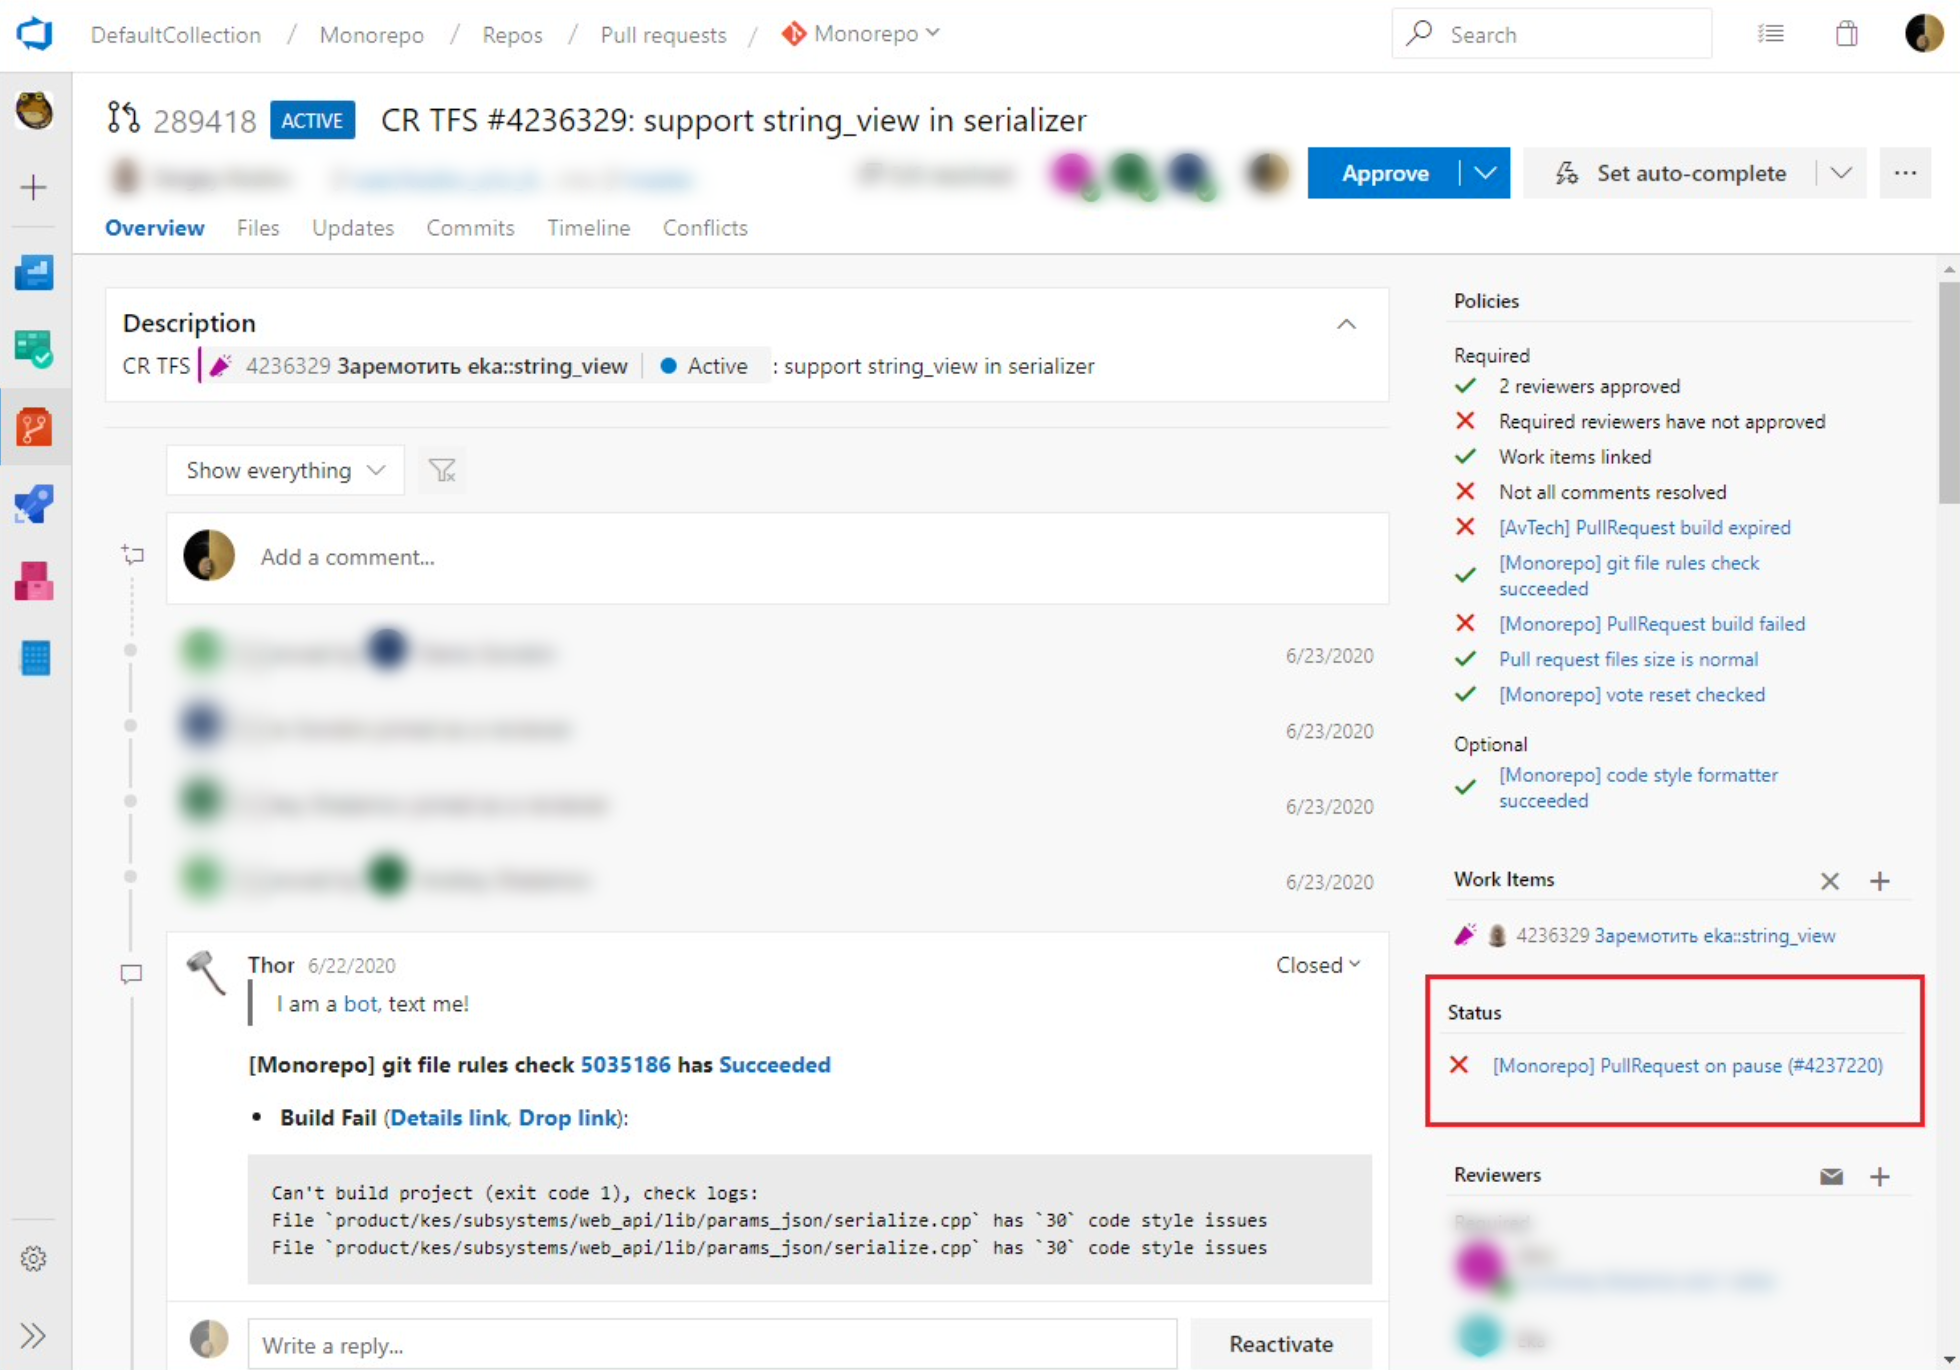Viewport: 1960px width, 1370px height.
Task: Open Repos icon in left sidebar
Action: click(34, 427)
